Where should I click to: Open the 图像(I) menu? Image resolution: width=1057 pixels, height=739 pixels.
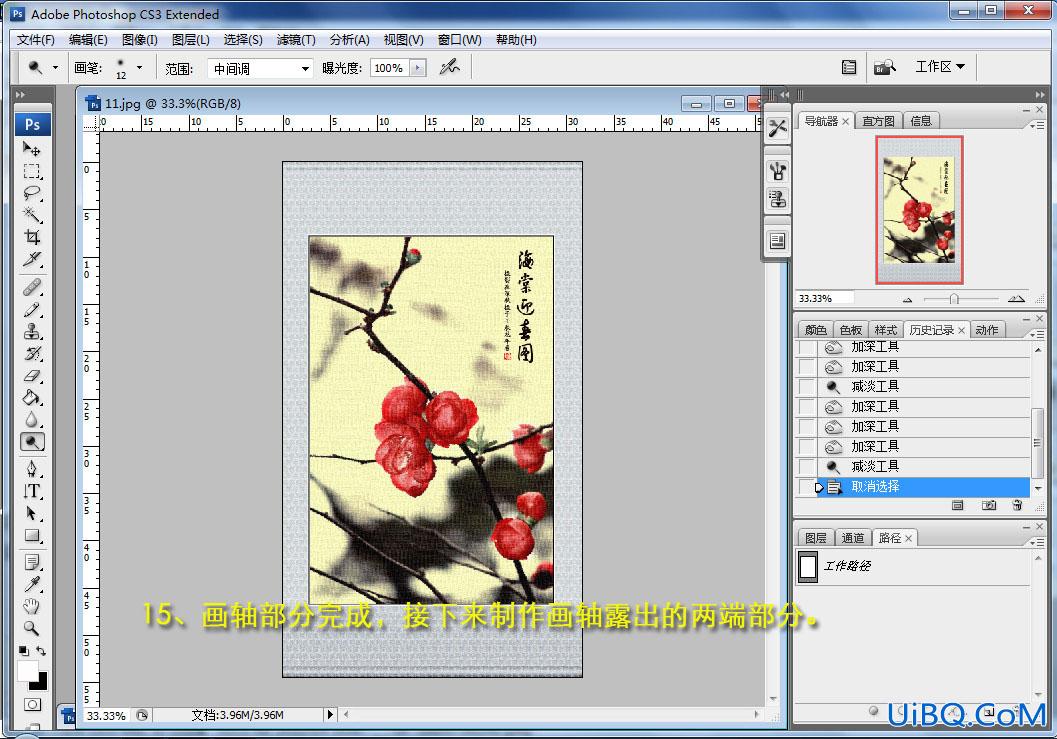point(140,40)
